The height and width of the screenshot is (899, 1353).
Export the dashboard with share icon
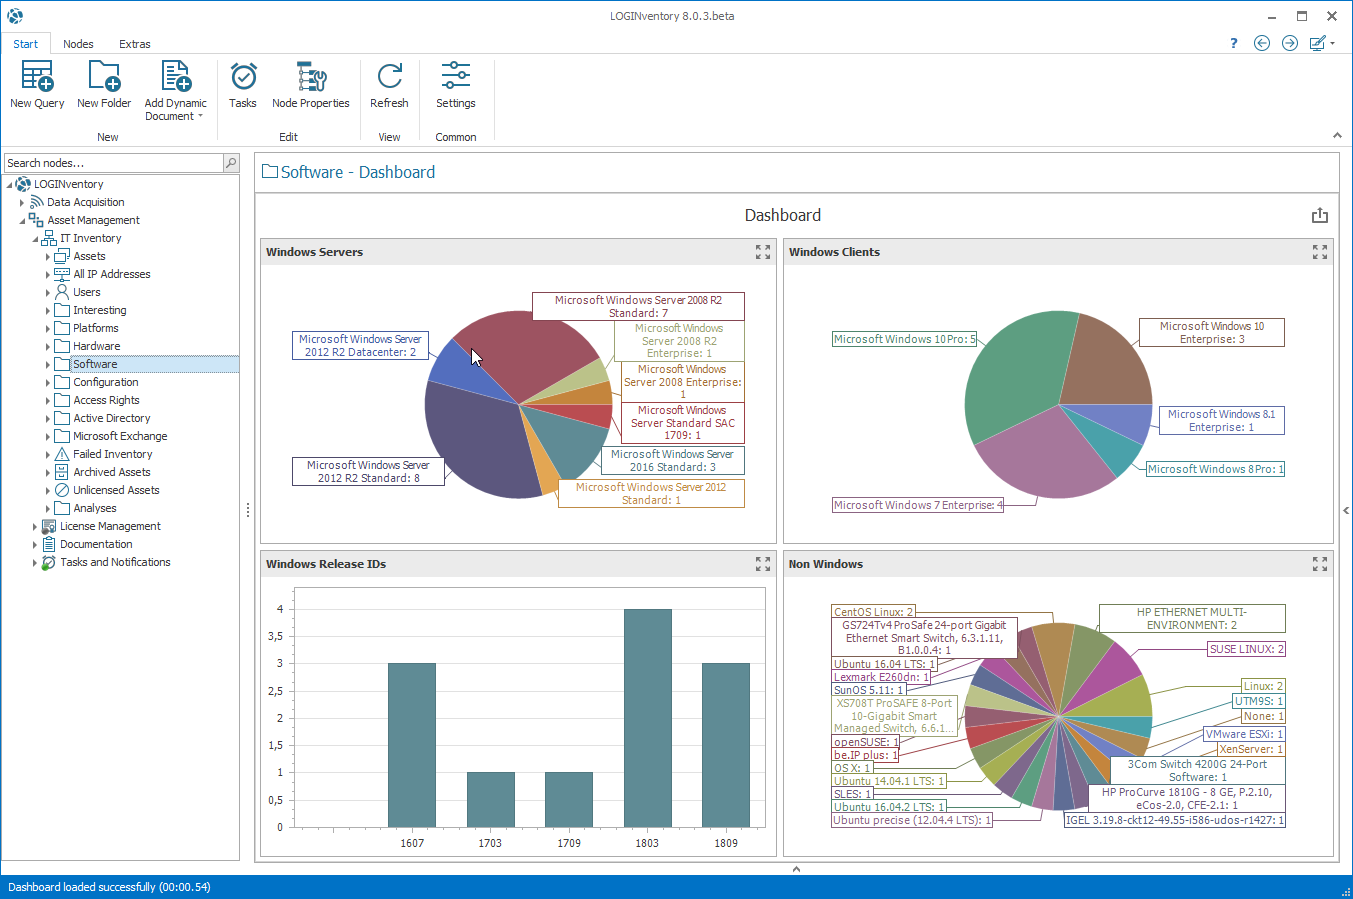coord(1320,215)
